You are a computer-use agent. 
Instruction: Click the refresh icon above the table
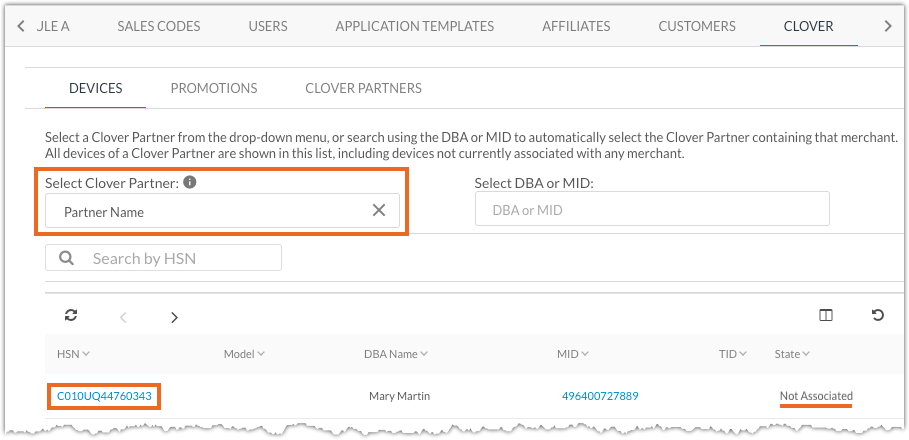(71, 315)
